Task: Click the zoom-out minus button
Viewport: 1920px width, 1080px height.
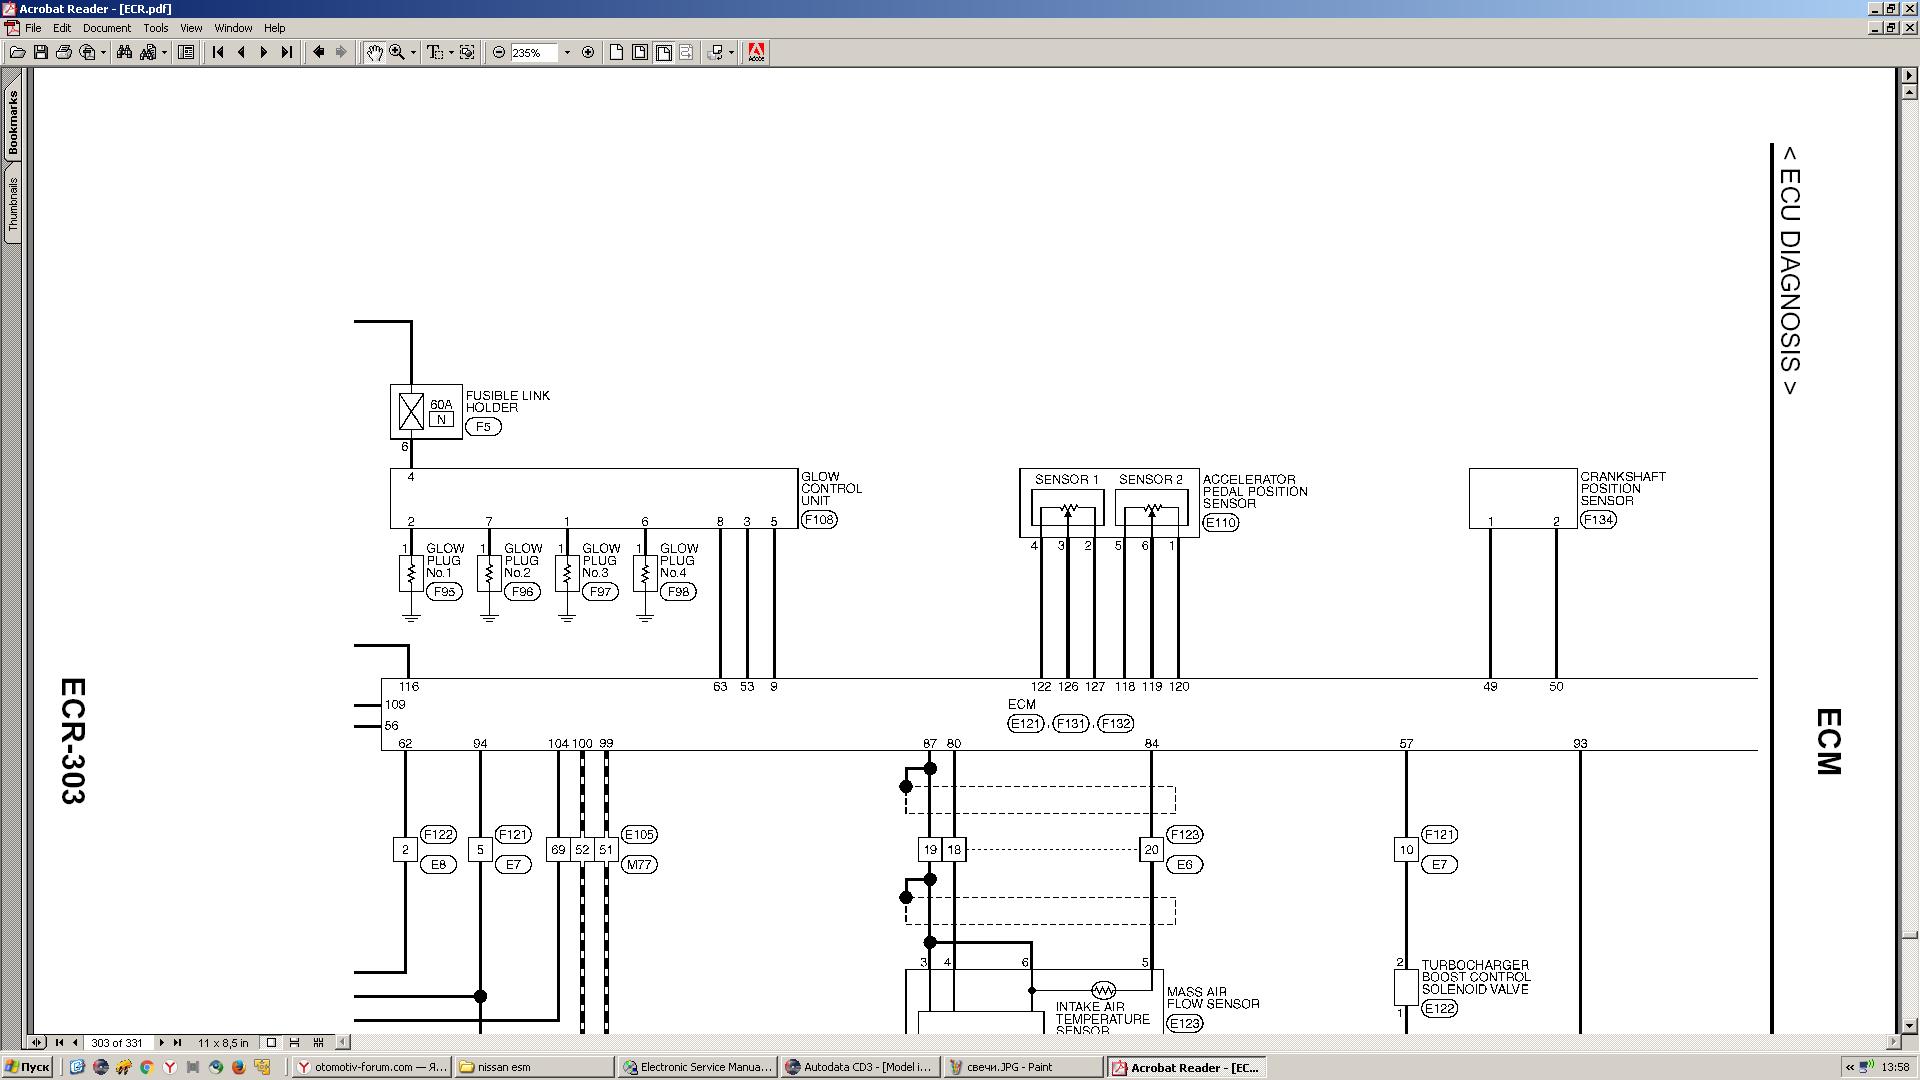Action: pos(499,52)
